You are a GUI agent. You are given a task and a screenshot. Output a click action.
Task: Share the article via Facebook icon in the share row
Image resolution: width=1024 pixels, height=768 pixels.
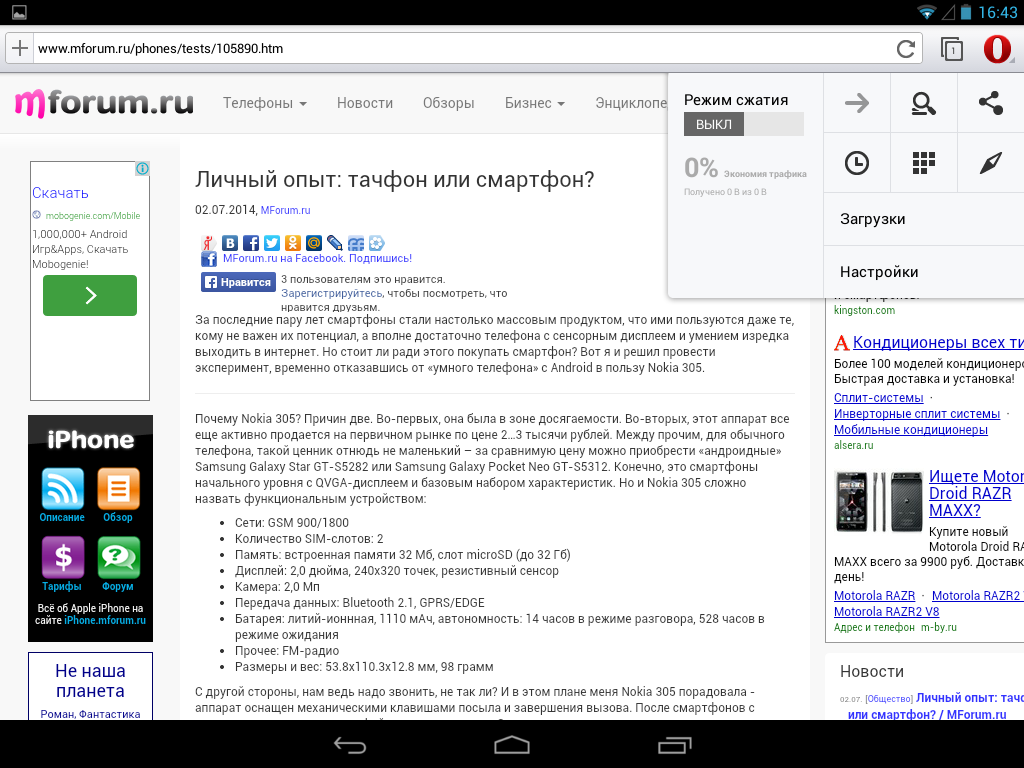tap(251, 243)
